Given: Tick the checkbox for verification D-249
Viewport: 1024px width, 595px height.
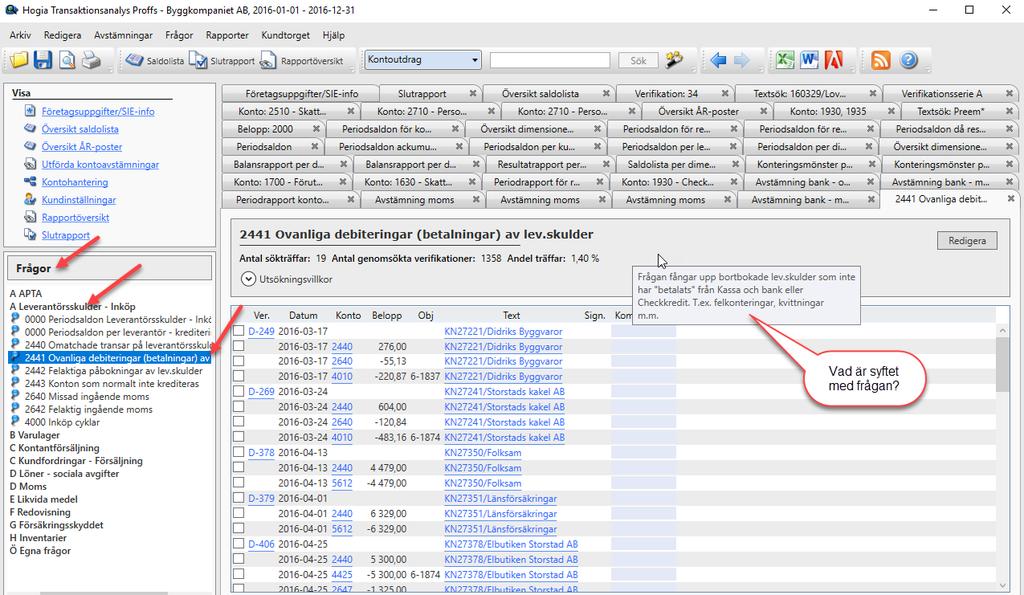Looking at the screenshot, I should (239, 331).
